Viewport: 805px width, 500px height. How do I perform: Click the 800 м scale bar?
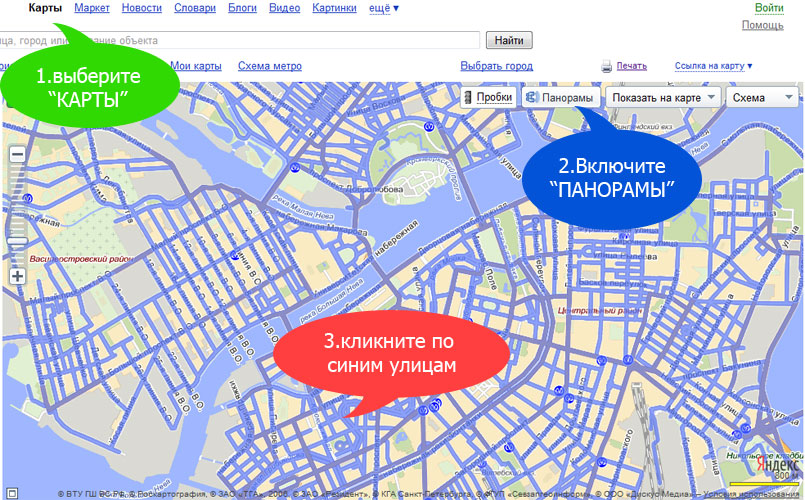[x=763, y=484]
